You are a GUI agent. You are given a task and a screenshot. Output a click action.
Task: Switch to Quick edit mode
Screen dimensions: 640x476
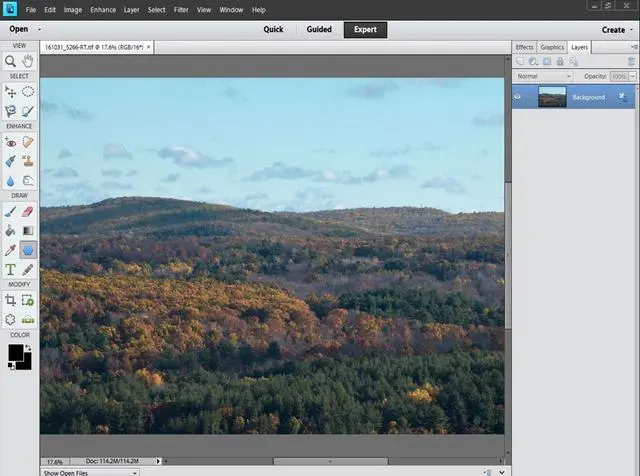[x=273, y=29]
